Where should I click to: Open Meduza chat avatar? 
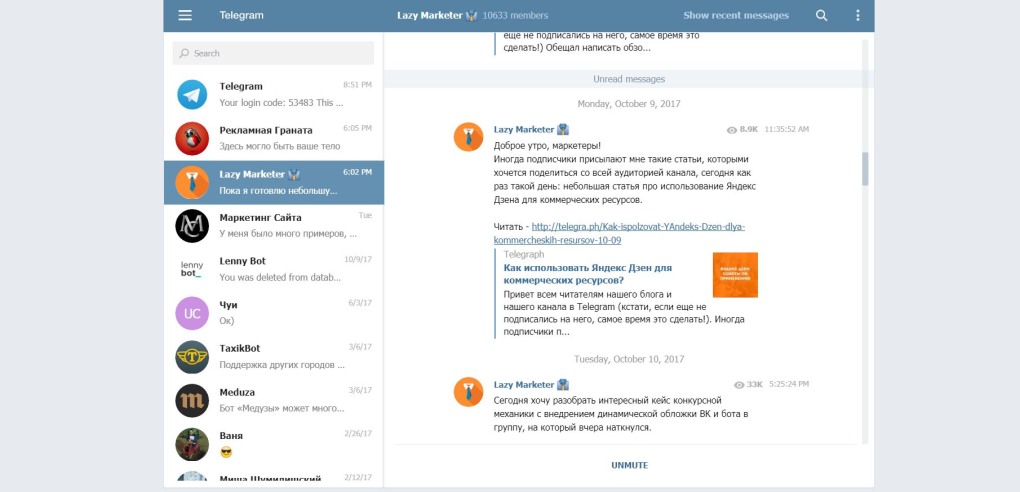point(192,400)
